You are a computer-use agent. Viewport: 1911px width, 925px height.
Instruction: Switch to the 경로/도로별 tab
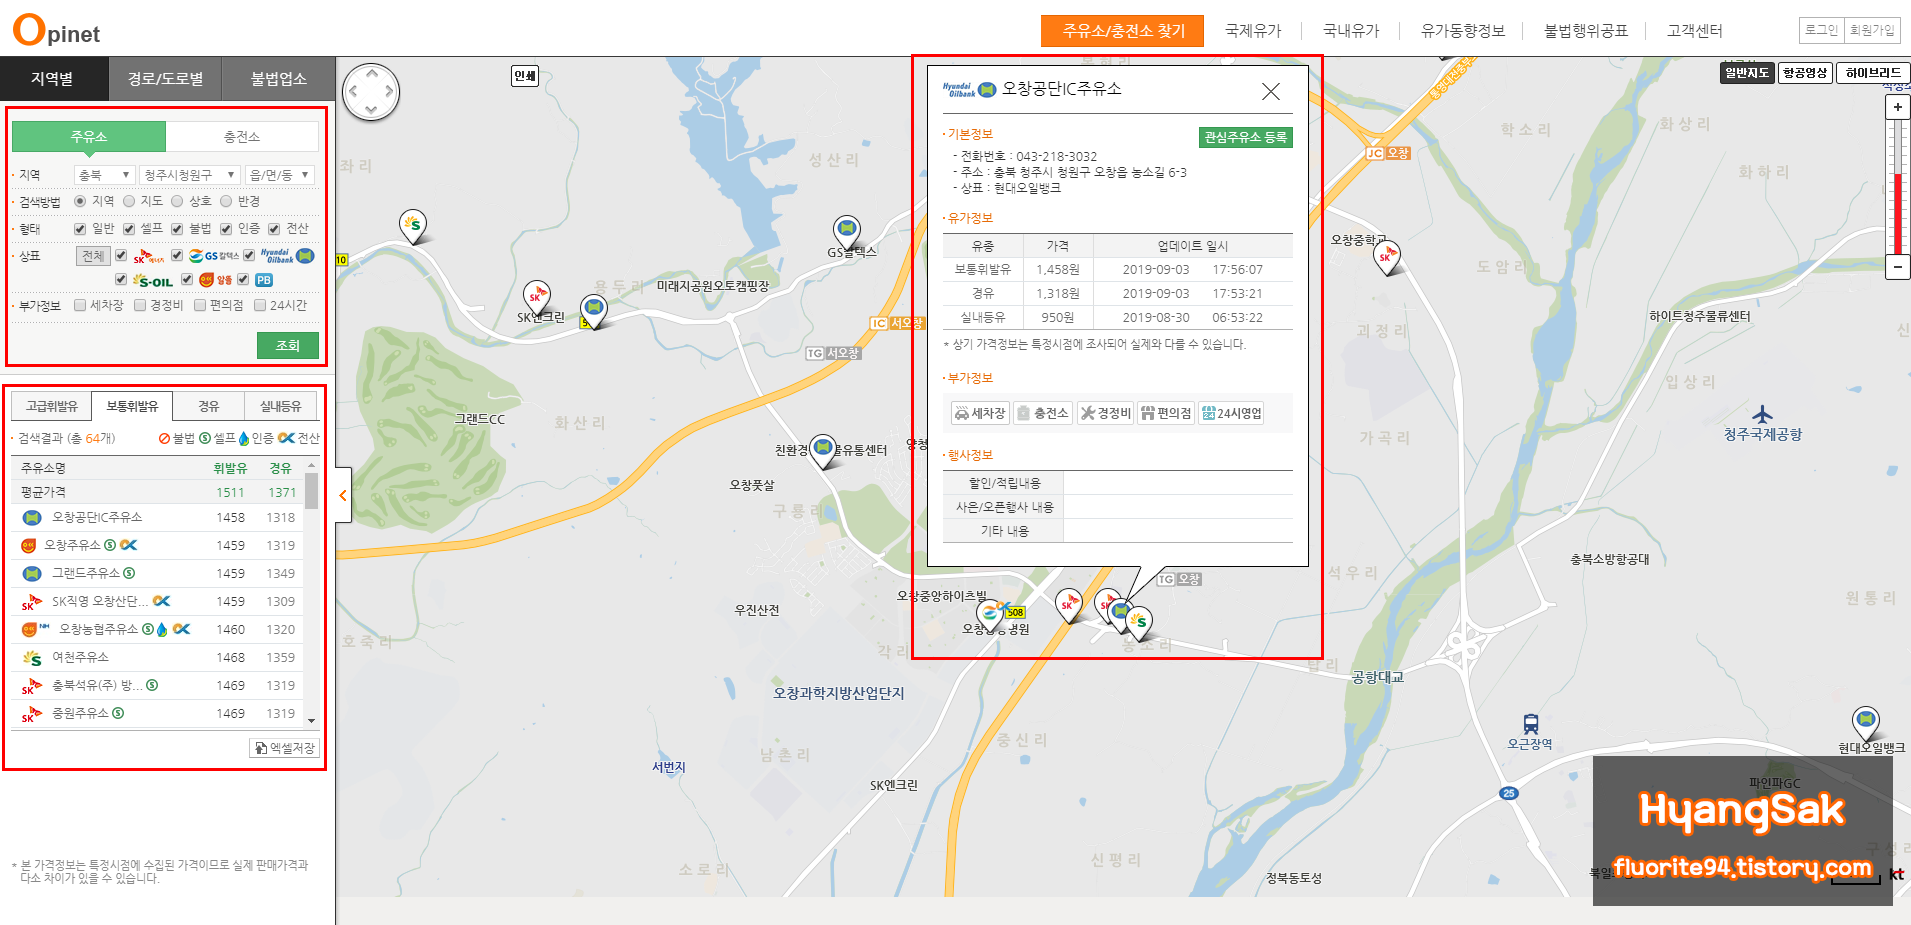coord(165,79)
